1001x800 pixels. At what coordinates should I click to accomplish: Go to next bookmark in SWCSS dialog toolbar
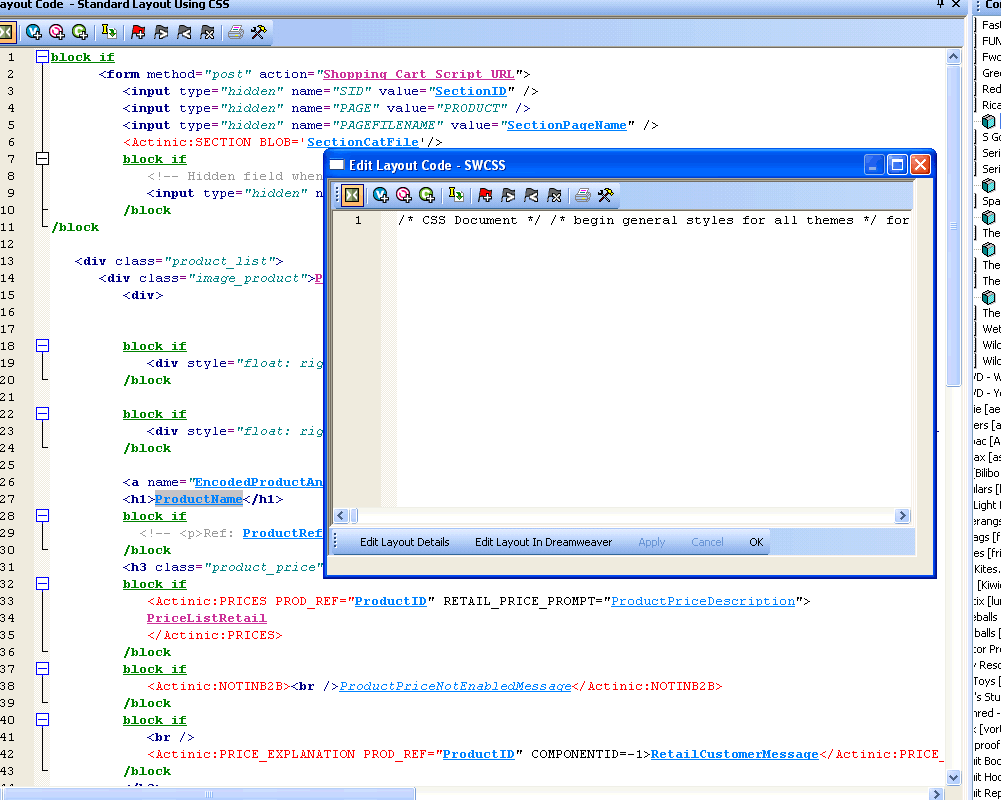(508, 195)
